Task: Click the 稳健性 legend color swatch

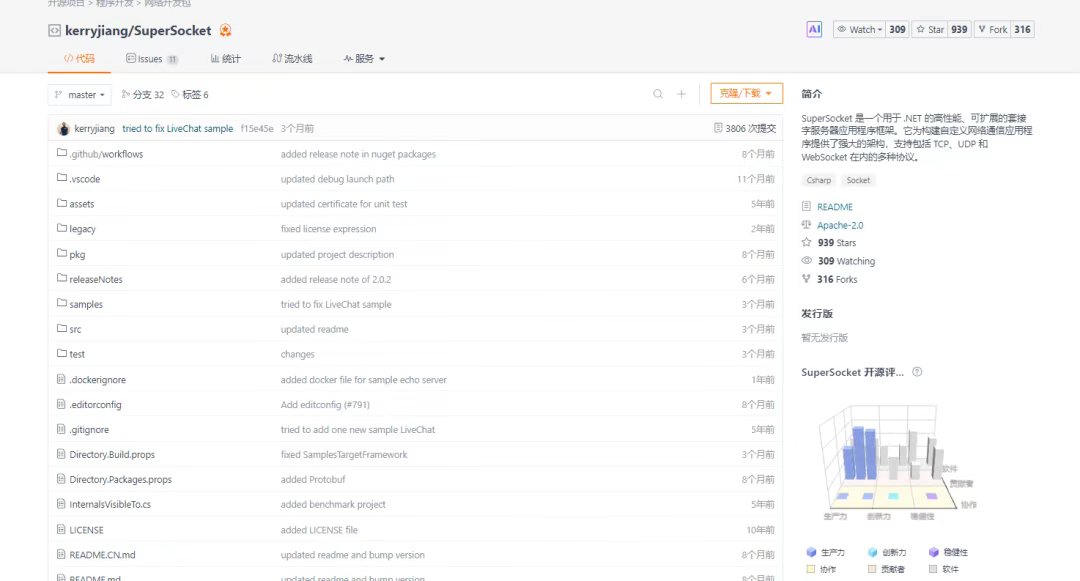Action: coord(933,552)
